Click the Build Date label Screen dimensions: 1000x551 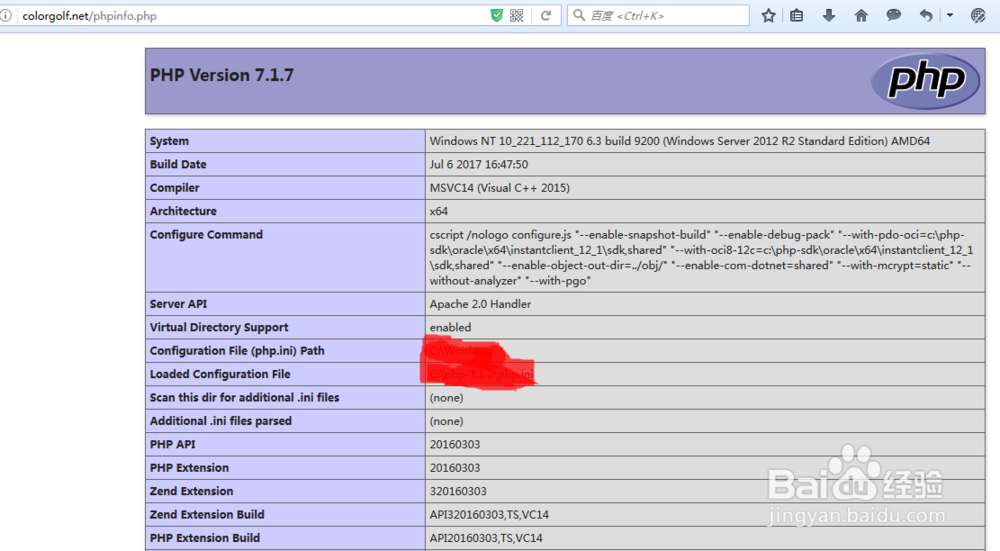click(178, 165)
